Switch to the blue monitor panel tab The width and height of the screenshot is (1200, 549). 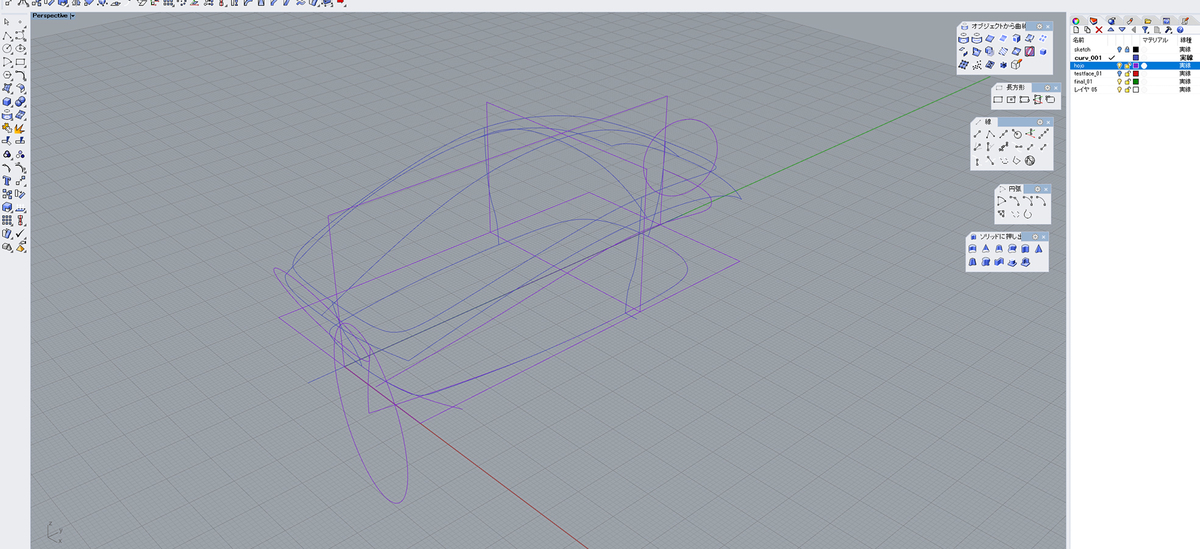(x=1166, y=21)
